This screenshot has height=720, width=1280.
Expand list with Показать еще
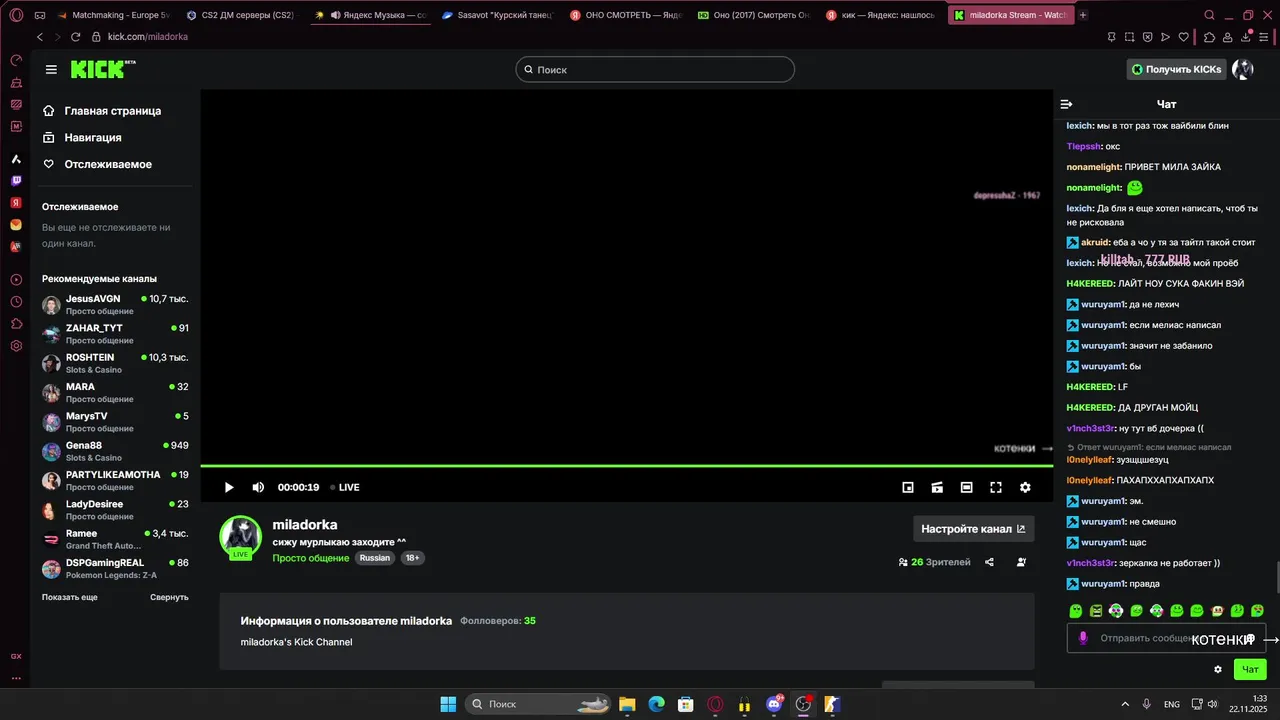click(x=70, y=597)
